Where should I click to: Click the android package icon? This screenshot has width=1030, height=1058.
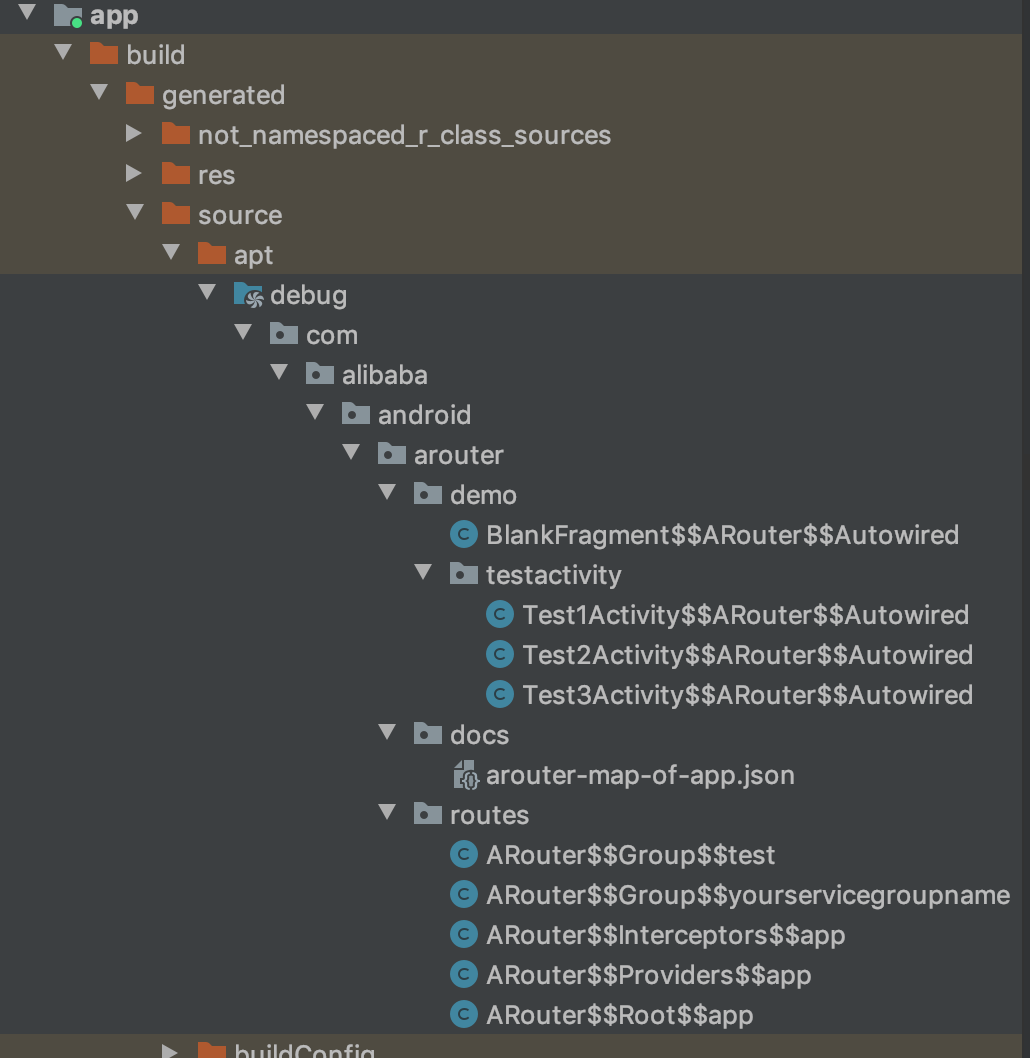coord(355,414)
